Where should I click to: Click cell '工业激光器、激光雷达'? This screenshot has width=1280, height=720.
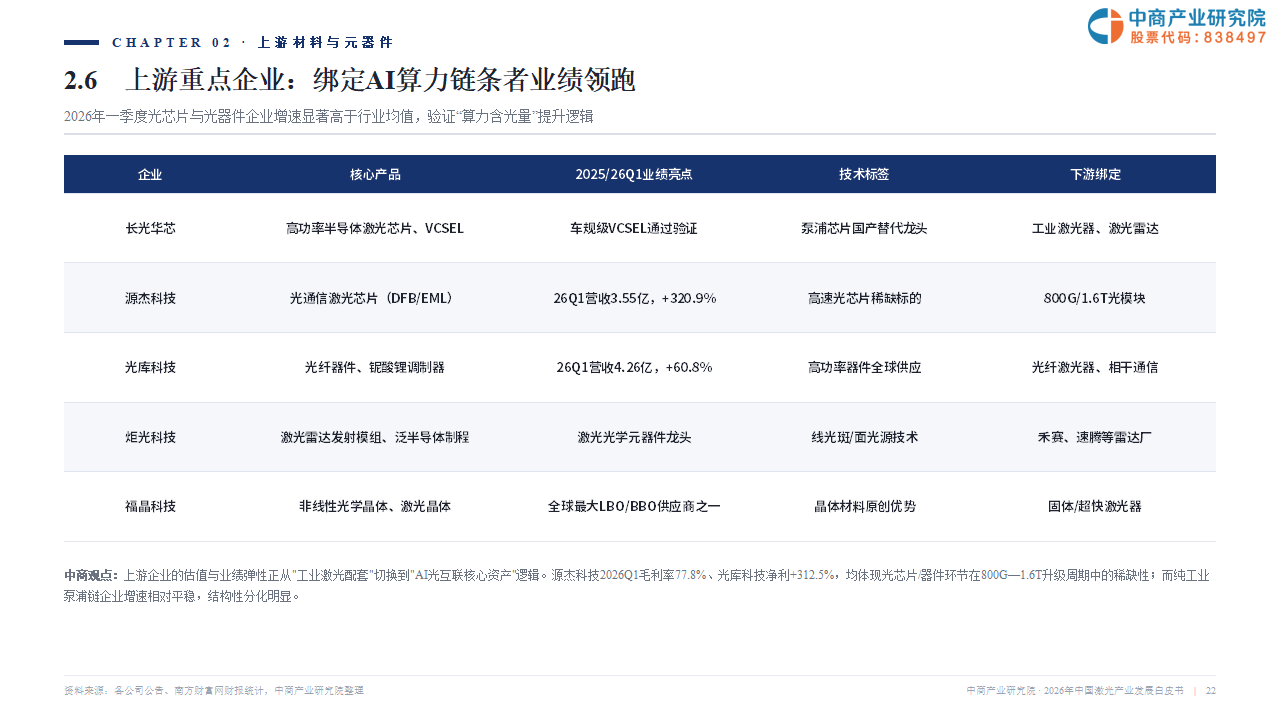1095,228
